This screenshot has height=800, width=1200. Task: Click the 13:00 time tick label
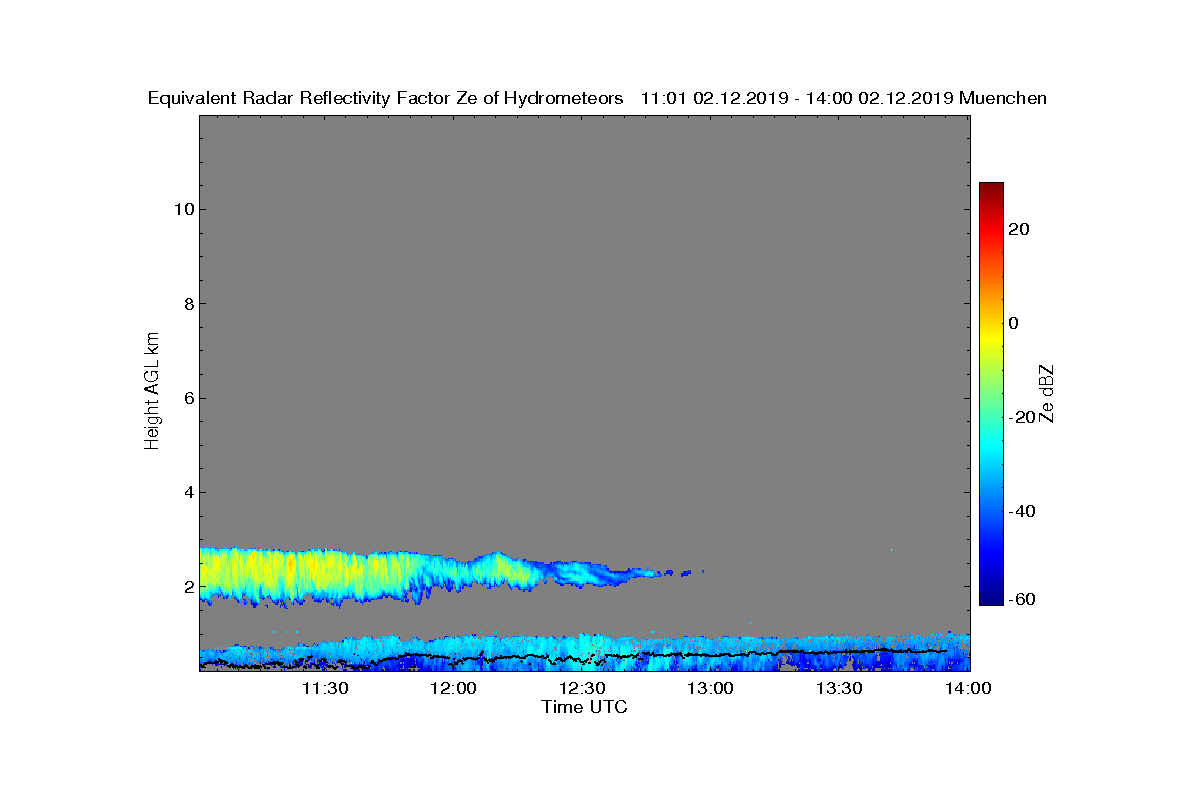coord(711,689)
